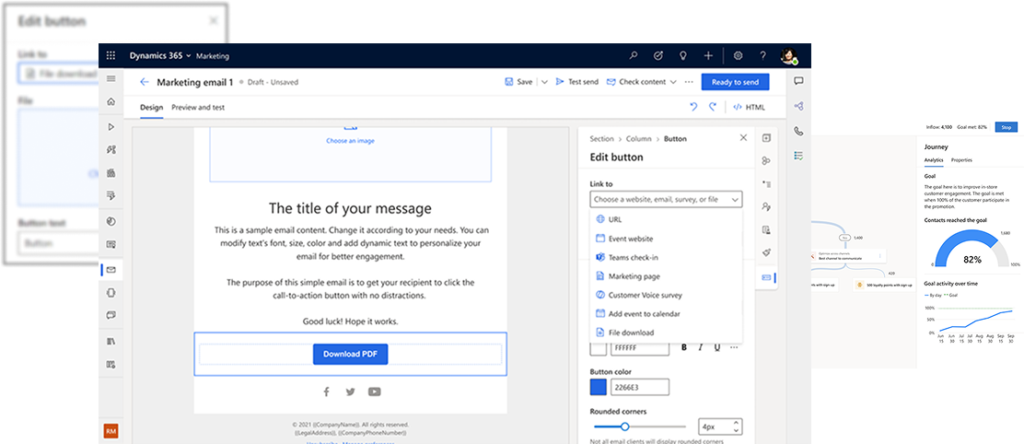Click the search magnifier in top bar

(633, 56)
